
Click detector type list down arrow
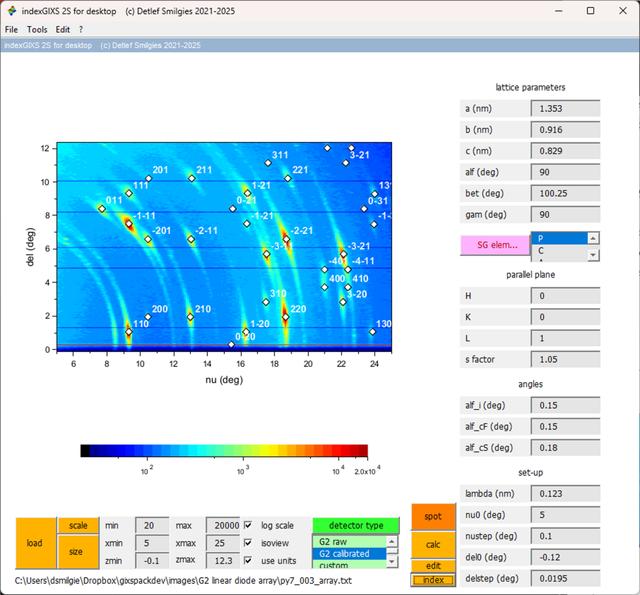(x=392, y=562)
